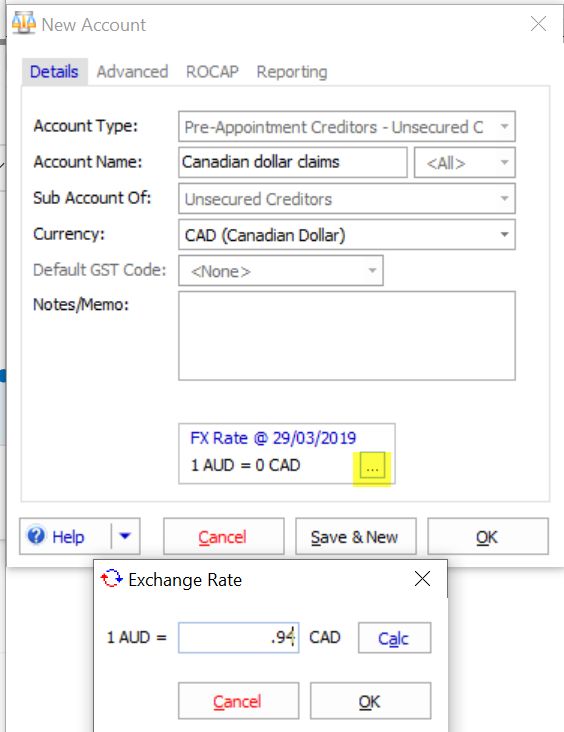Expand the Sub Account Of dropdown
This screenshot has height=732, width=564.
point(504,198)
